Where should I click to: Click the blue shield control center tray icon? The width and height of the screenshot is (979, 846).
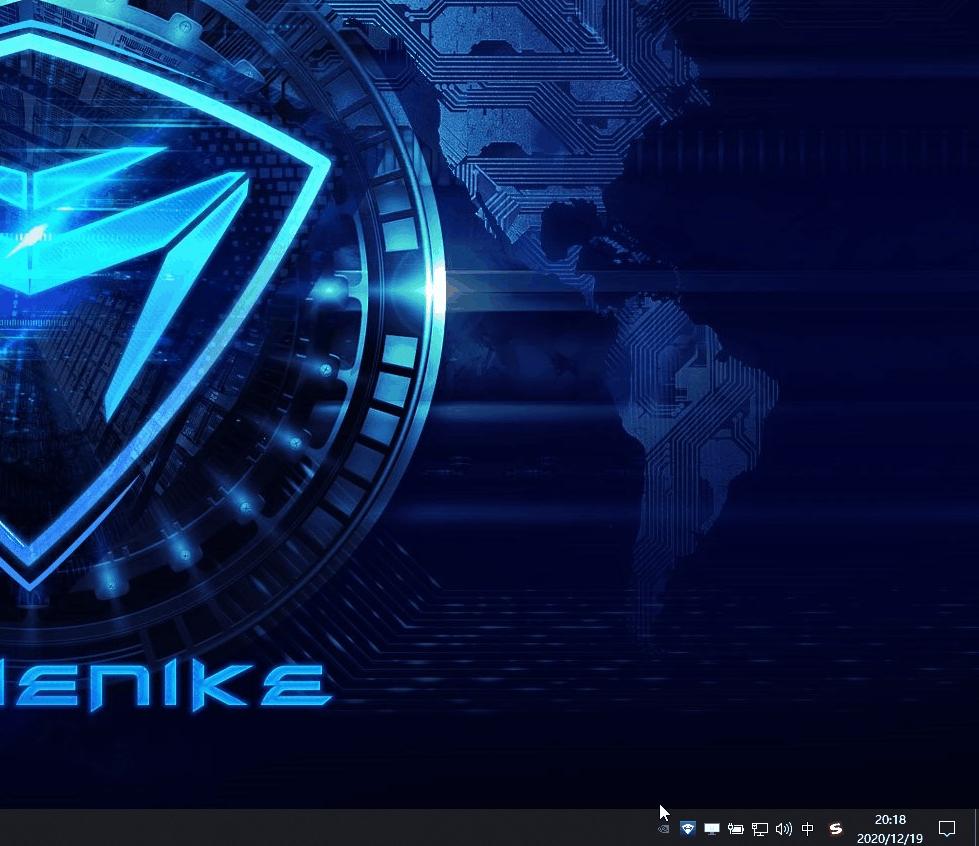pyautogui.click(x=687, y=829)
